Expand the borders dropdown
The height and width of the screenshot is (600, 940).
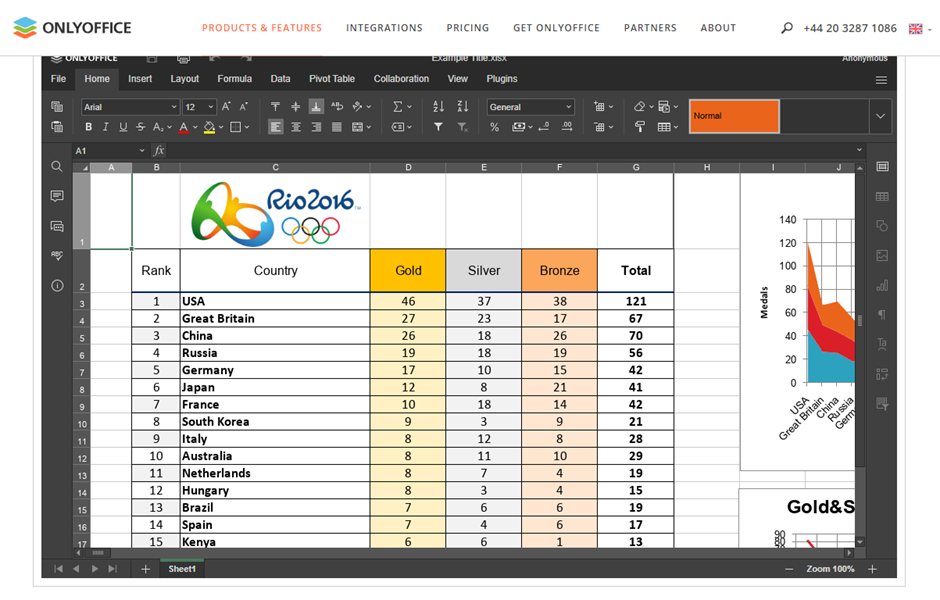click(246, 127)
